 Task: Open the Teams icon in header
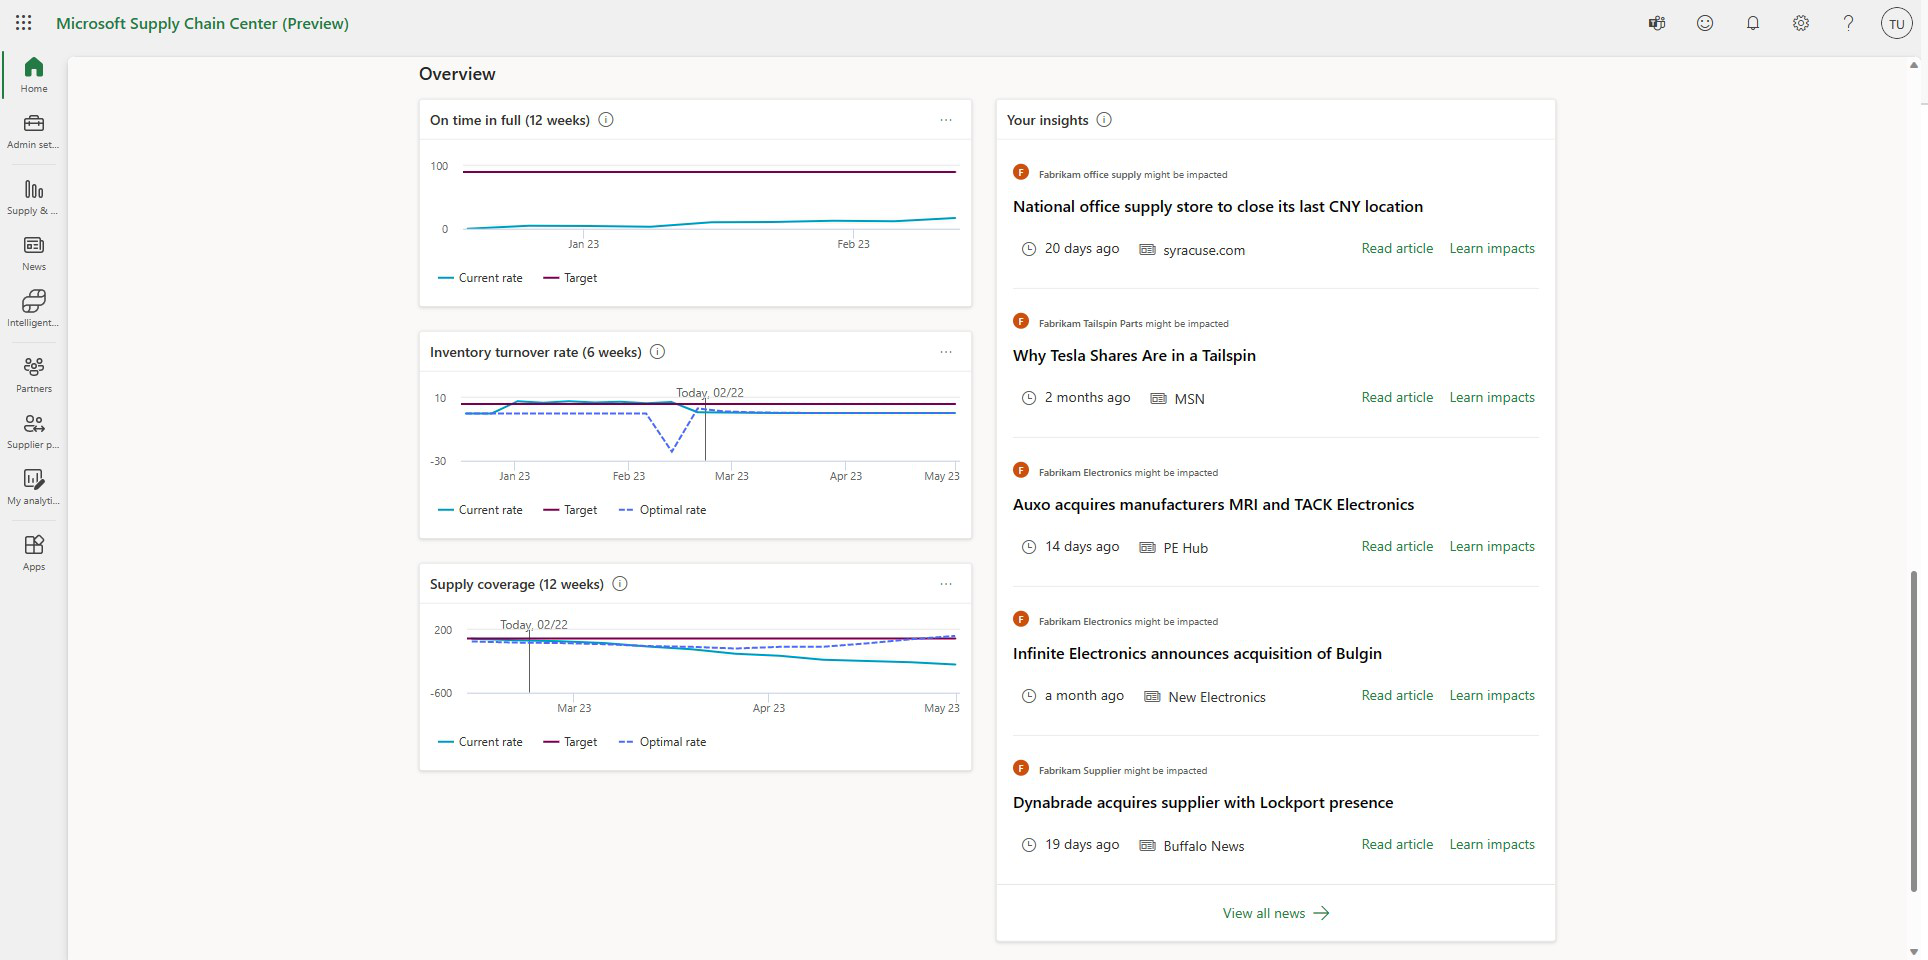(1657, 23)
